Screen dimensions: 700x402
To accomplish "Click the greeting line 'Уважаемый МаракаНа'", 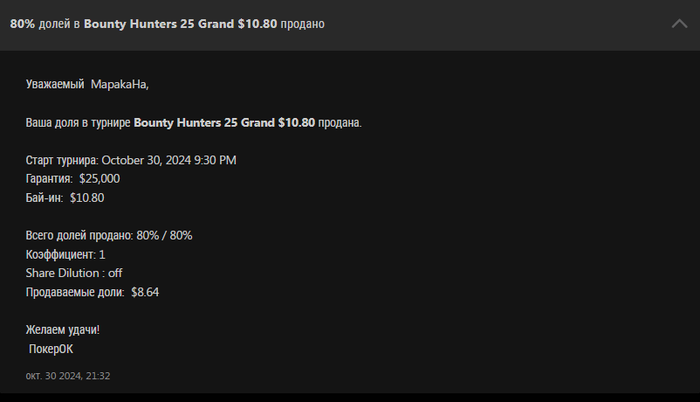I will coord(87,84).
